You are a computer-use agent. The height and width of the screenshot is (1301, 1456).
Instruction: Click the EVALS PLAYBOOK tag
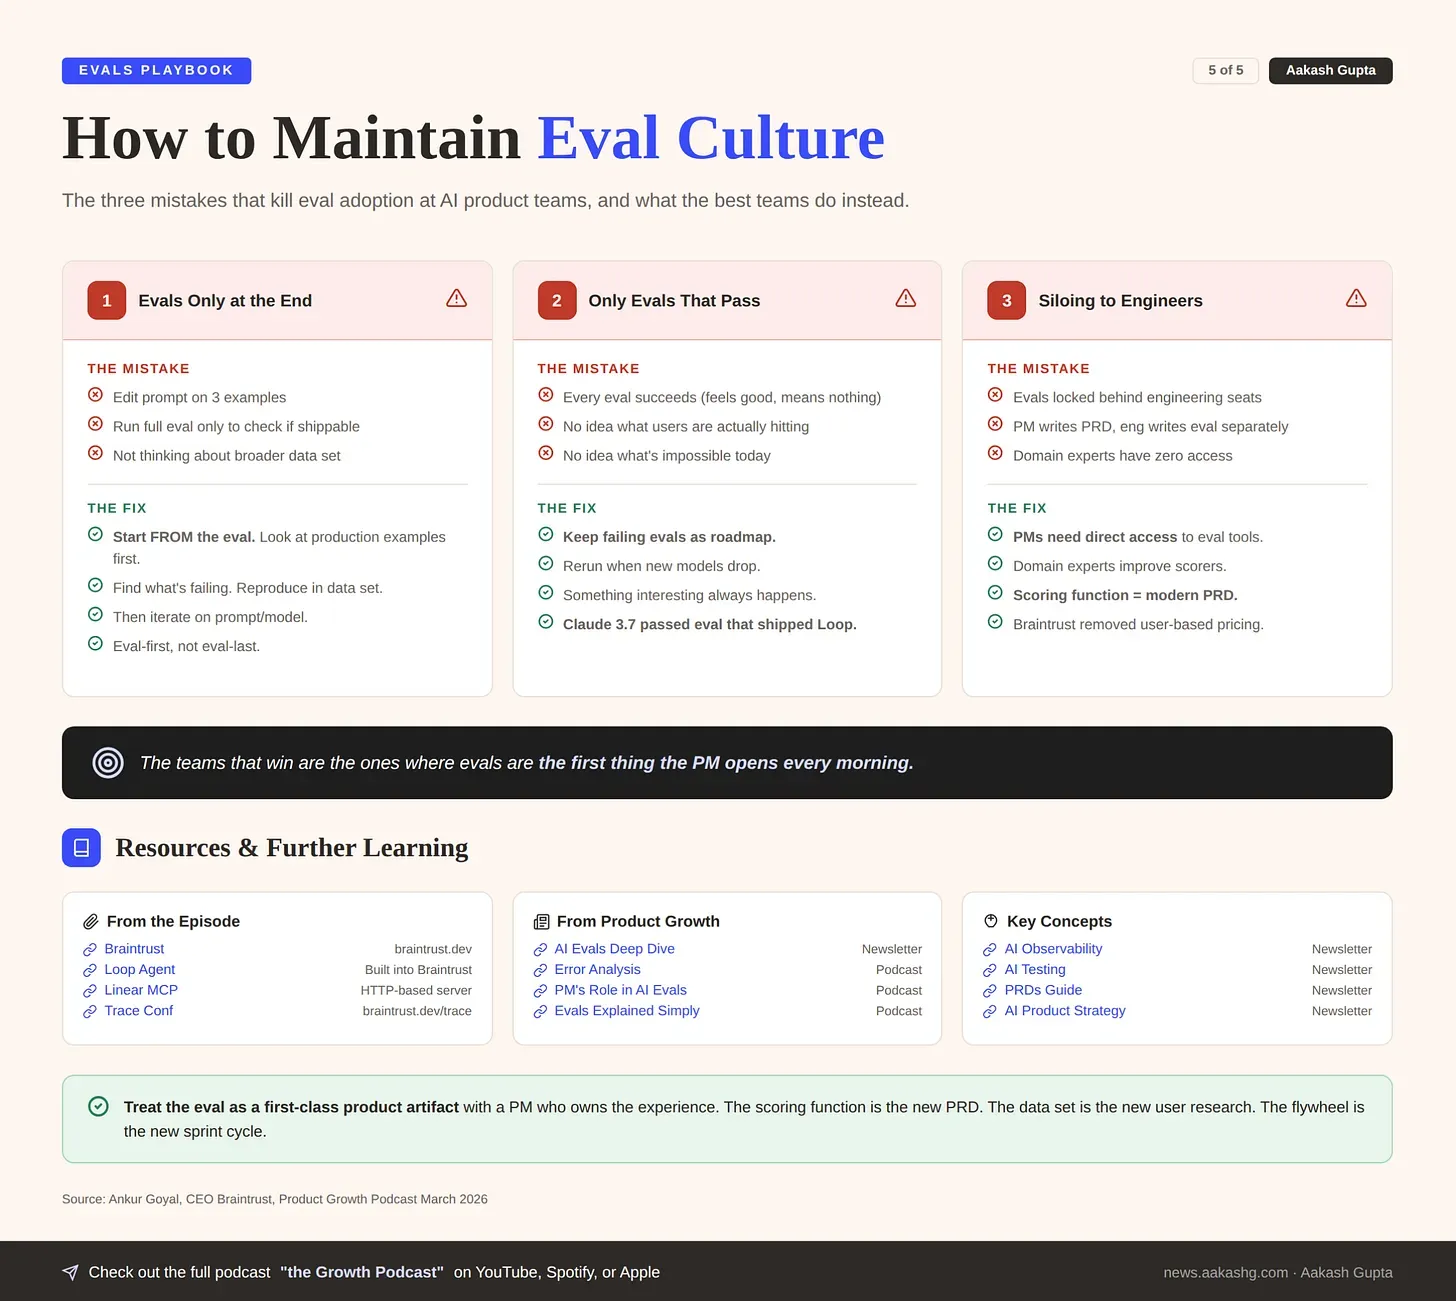[156, 70]
